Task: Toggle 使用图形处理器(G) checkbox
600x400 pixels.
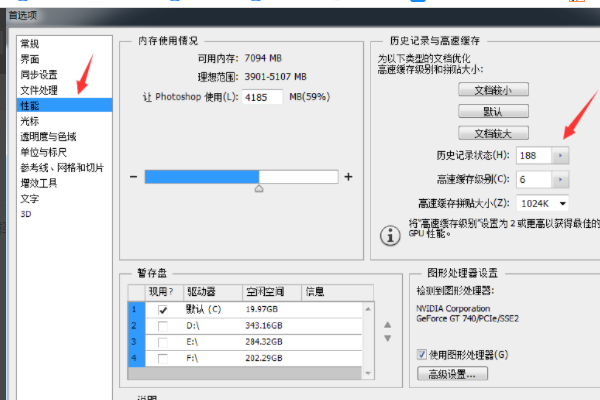Action: tap(422, 354)
